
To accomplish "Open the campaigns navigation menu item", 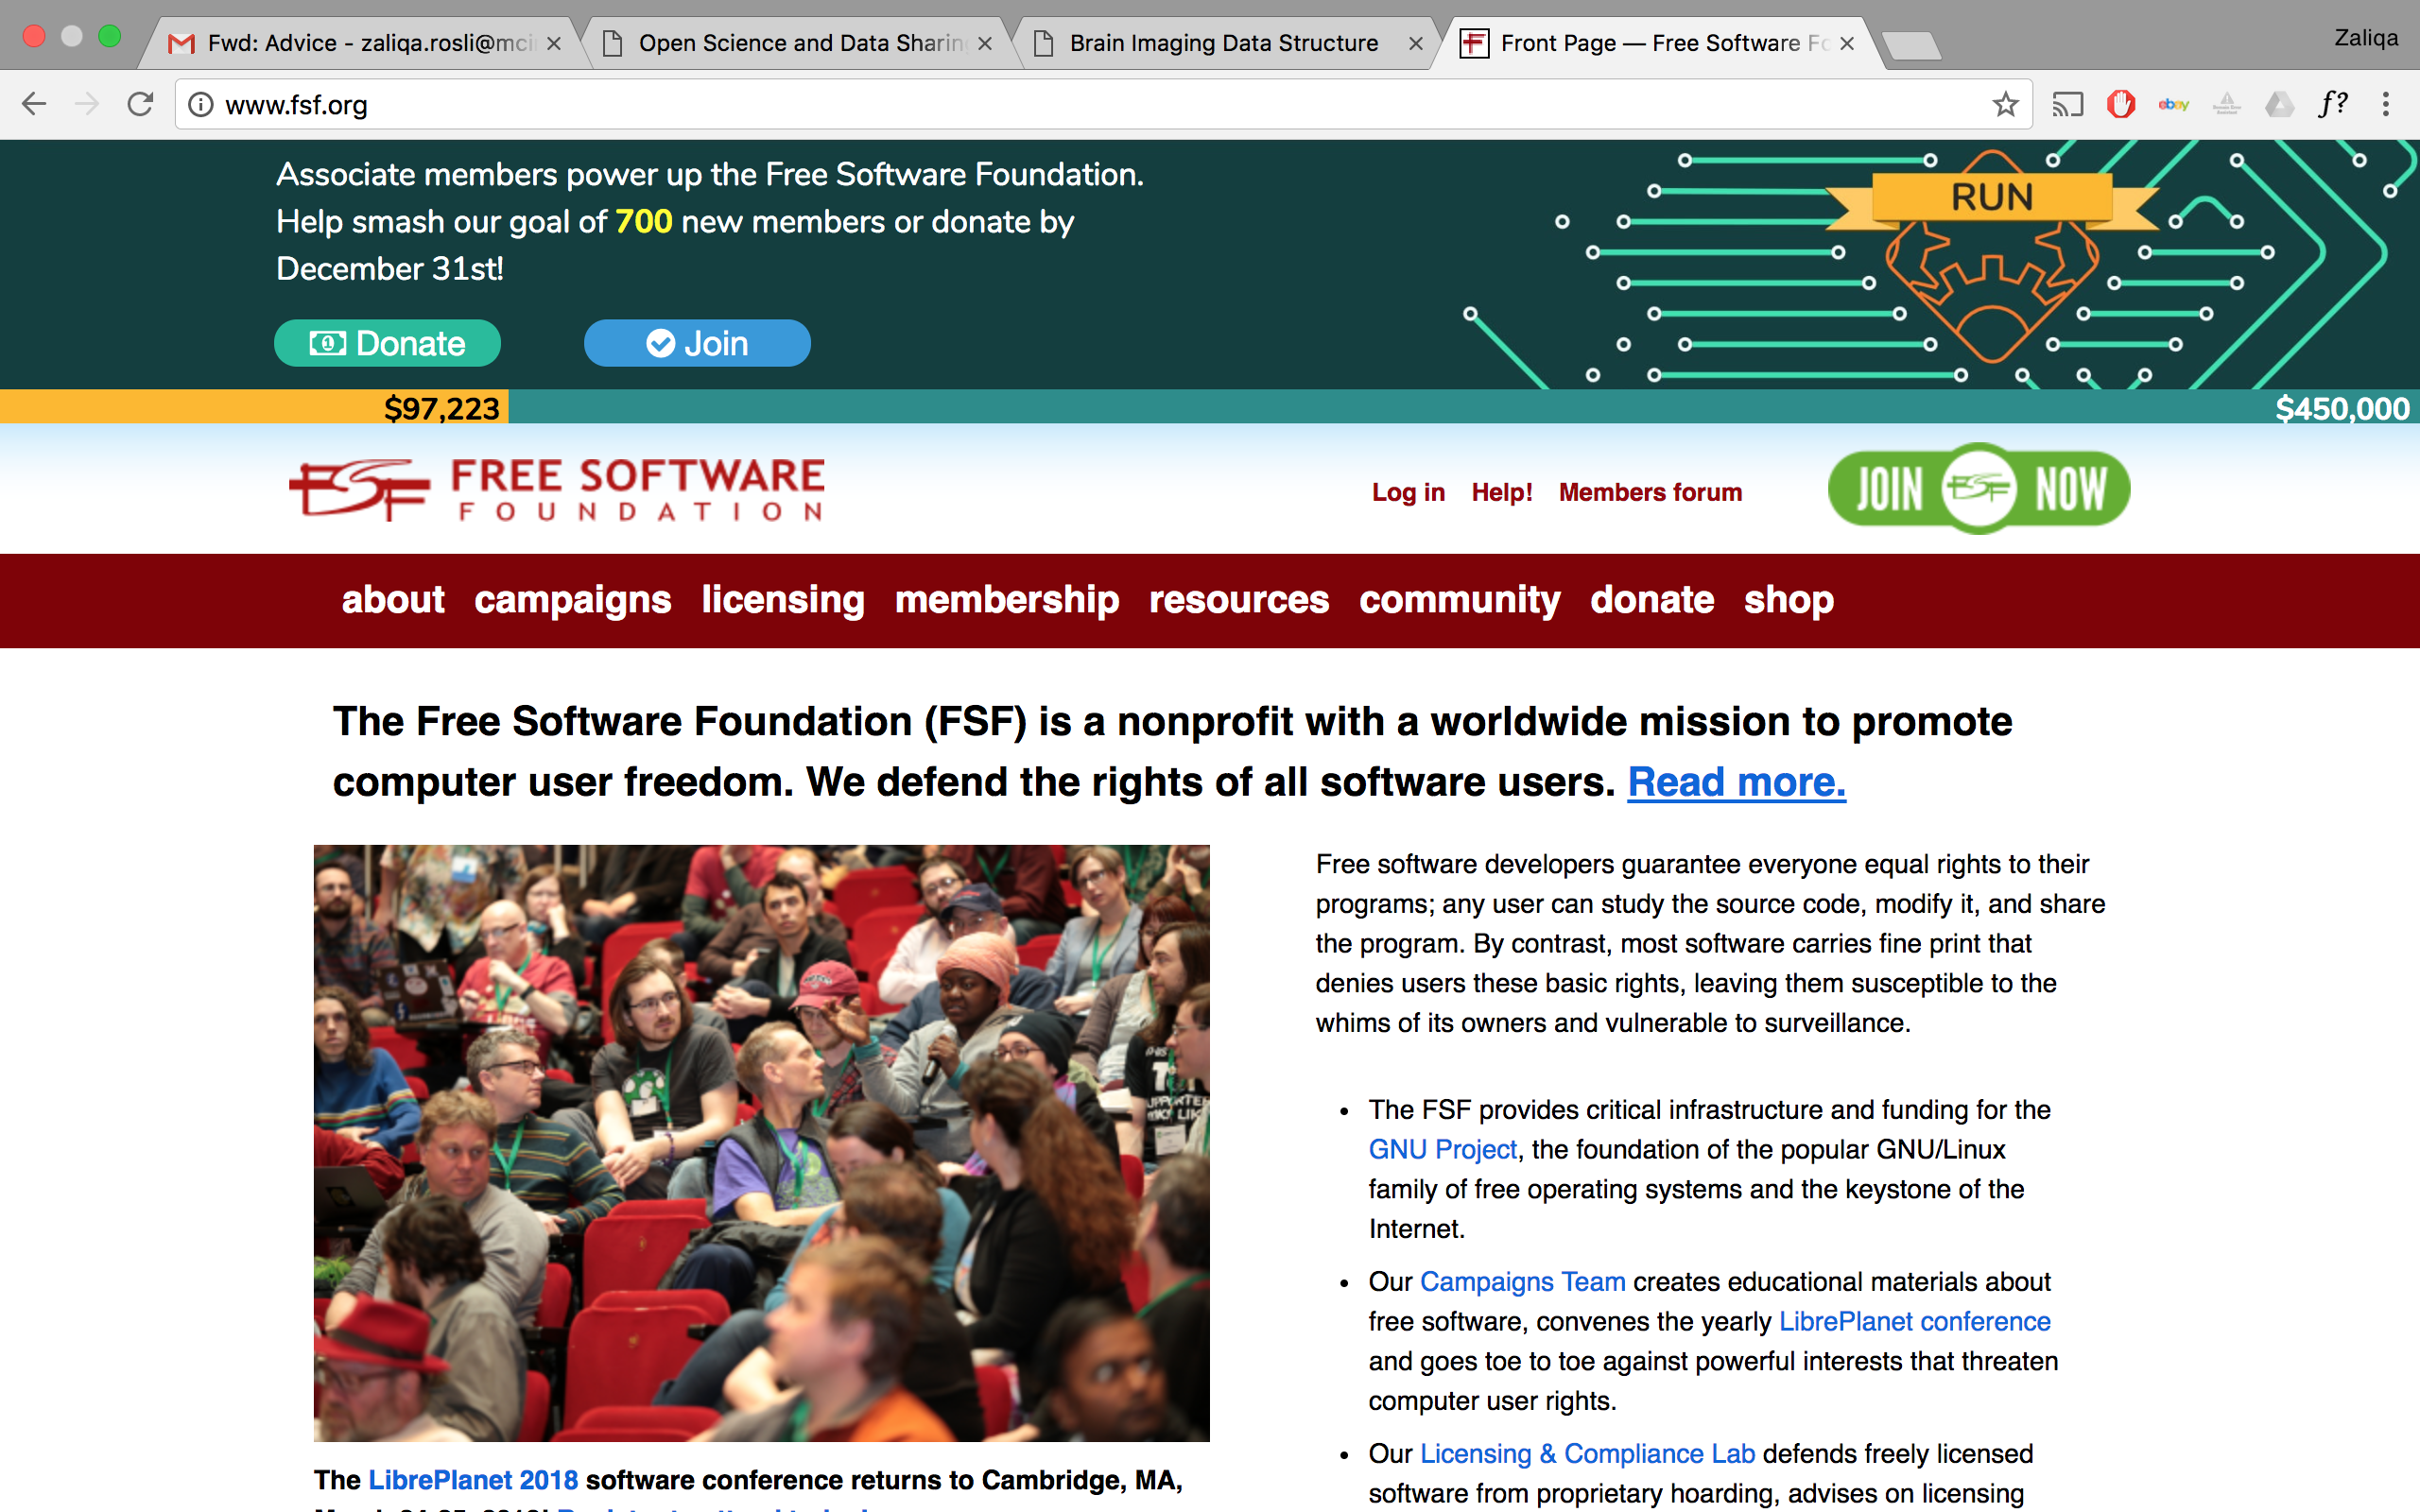I will pyautogui.click(x=572, y=600).
